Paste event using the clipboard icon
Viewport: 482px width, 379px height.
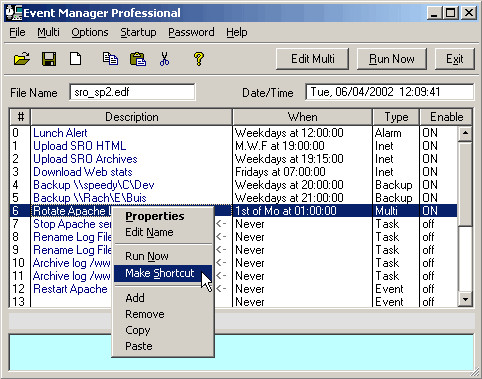138,59
